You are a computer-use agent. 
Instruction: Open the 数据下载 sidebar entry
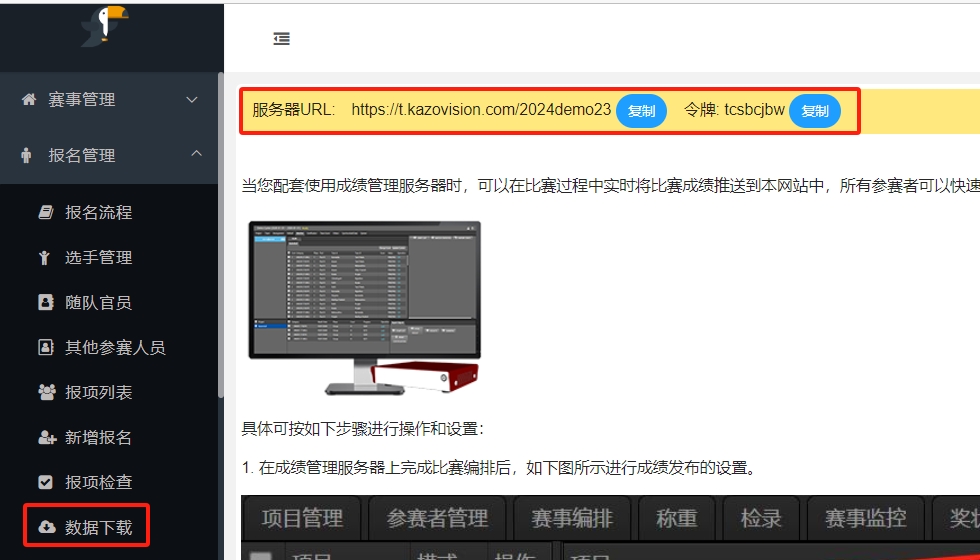(98, 527)
